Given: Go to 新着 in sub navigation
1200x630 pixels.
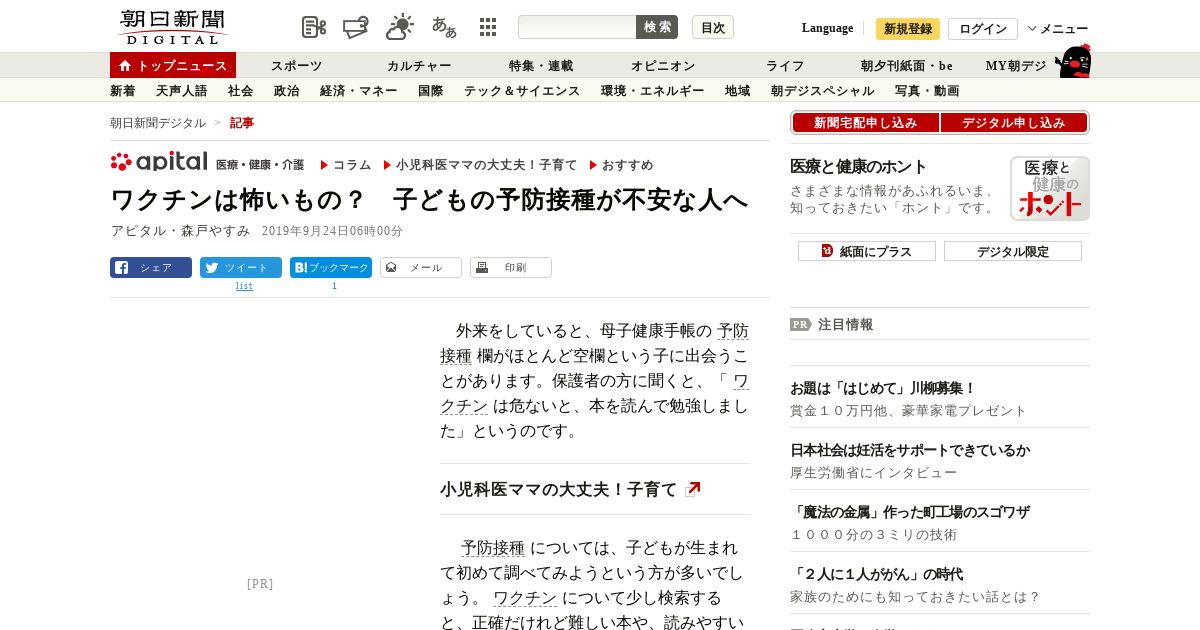Looking at the screenshot, I should pos(123,91).
